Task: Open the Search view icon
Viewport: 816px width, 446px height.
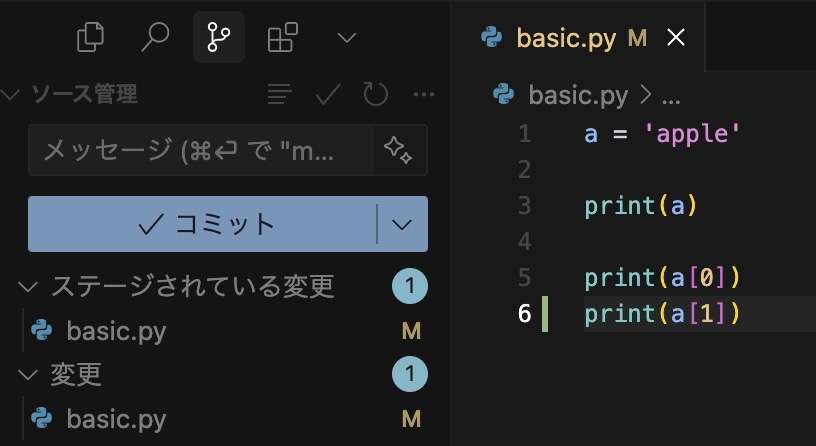Action: tap(155, 37)
